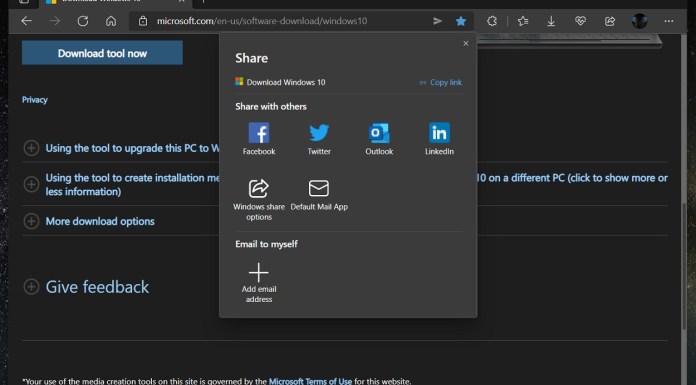Open Microsoft Terms of Use link

310,381
